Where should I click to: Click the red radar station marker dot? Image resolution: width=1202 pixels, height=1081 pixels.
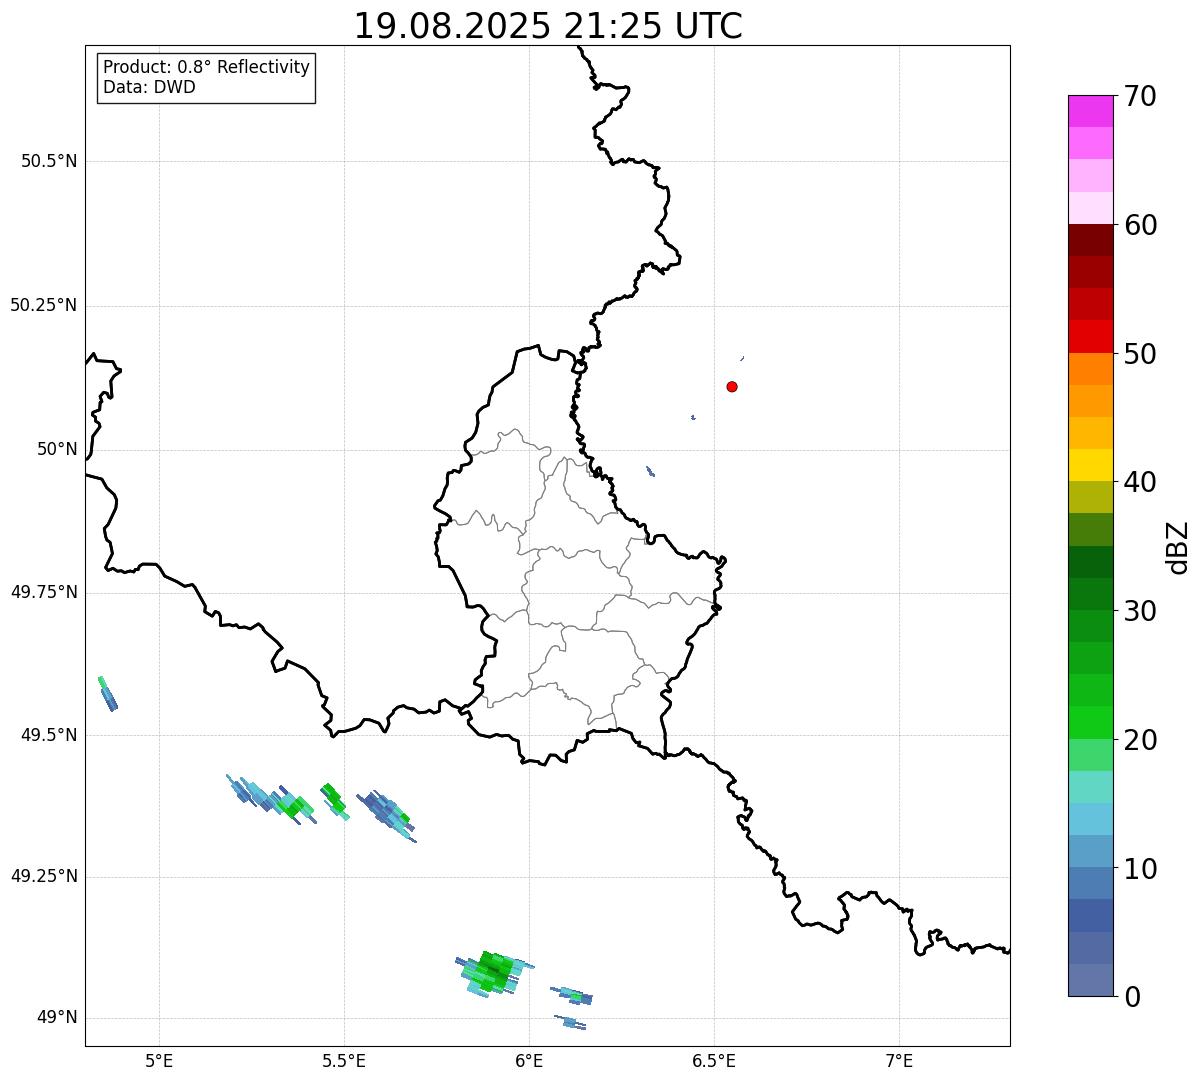pos(732,386)
